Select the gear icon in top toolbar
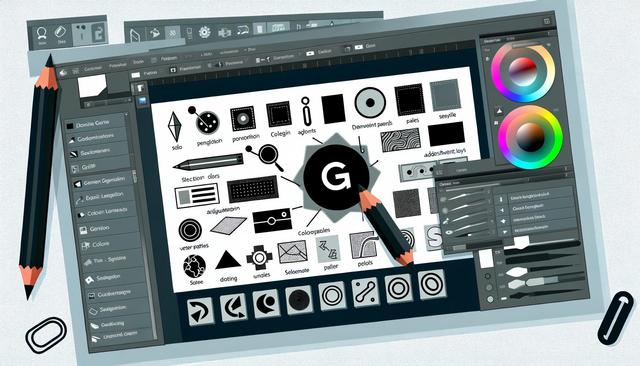Viewport: 640px width, 366px height. (x=204, y=32)
